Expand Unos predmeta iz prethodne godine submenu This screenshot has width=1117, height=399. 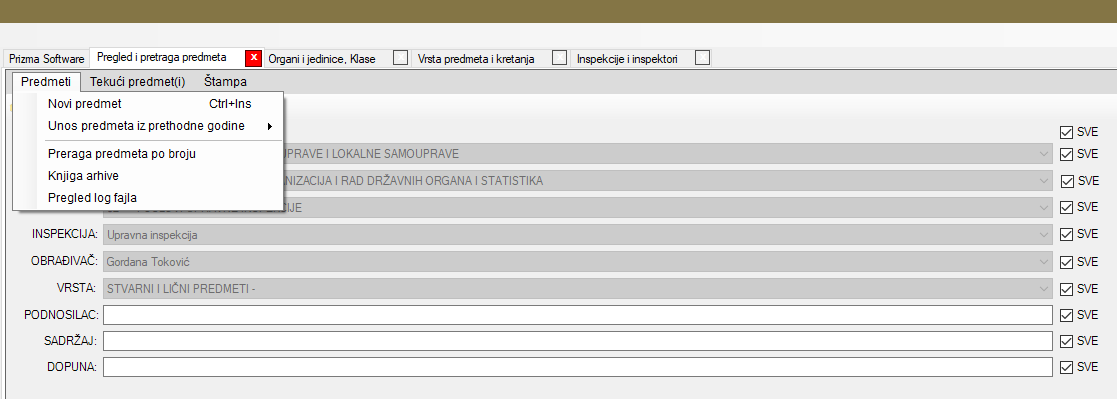point(148,126)
